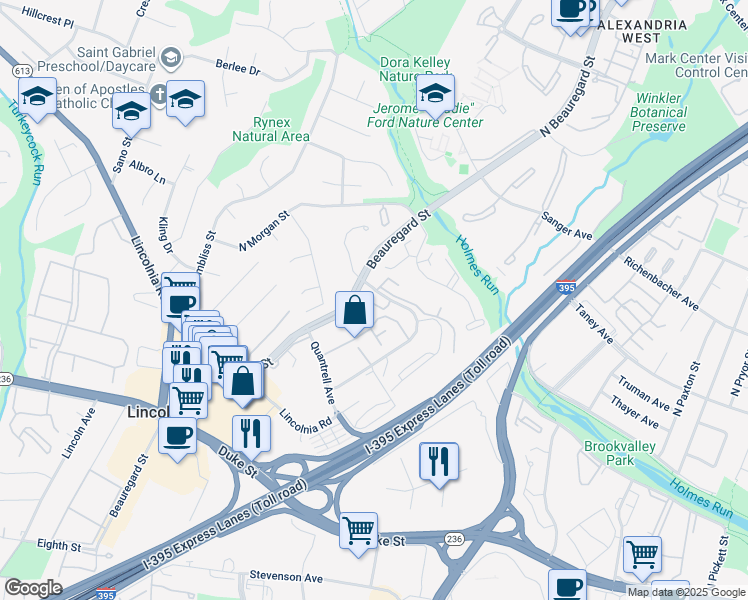This screenshot has height=600, width=748.
Task: Click the N Paxton St label
Action: point(686,389)
